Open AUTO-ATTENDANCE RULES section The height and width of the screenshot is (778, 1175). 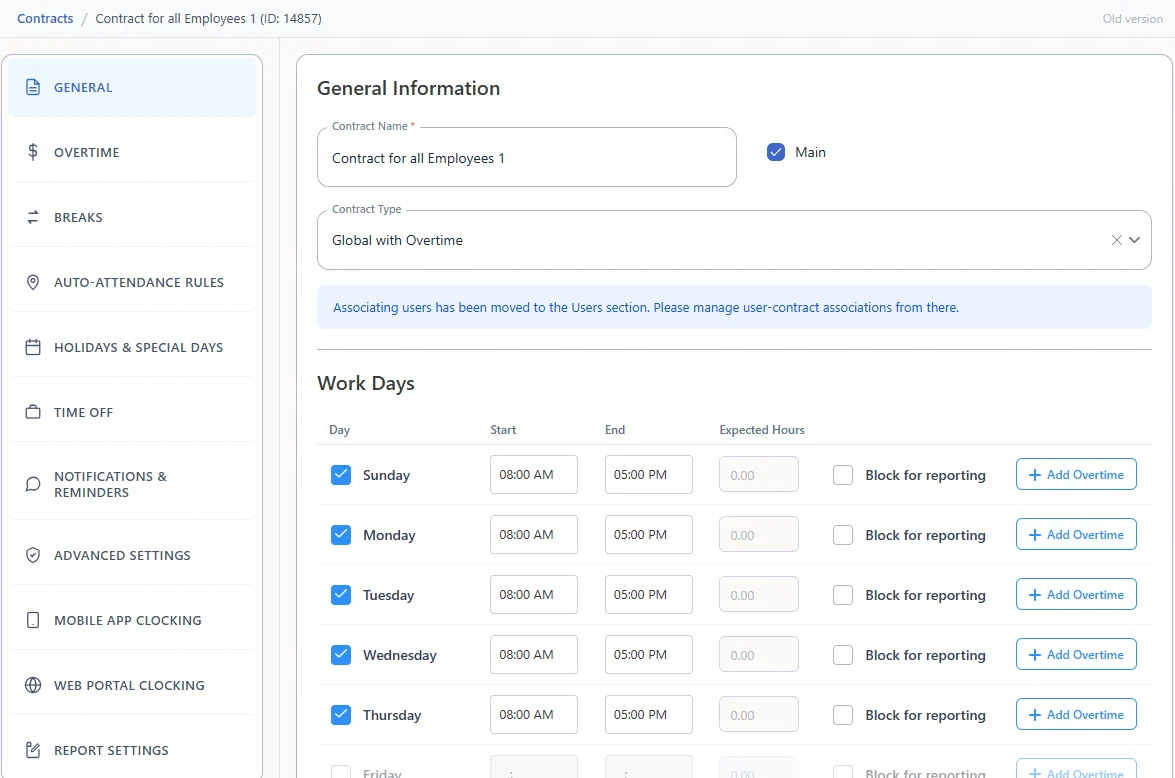(x=132, y=283)
